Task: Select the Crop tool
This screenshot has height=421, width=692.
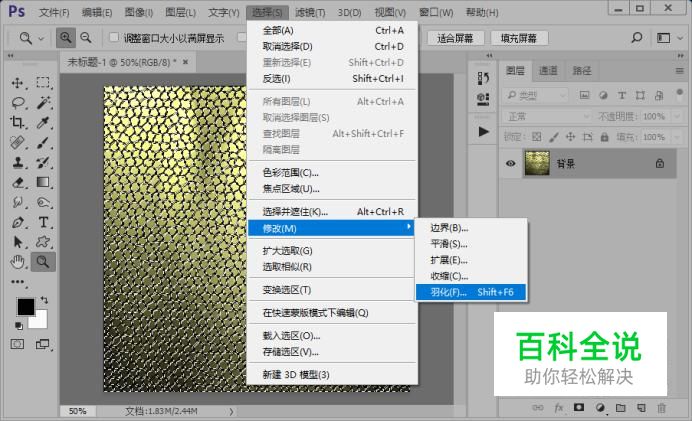Action: pyautogui.click(x=18, y=122)
